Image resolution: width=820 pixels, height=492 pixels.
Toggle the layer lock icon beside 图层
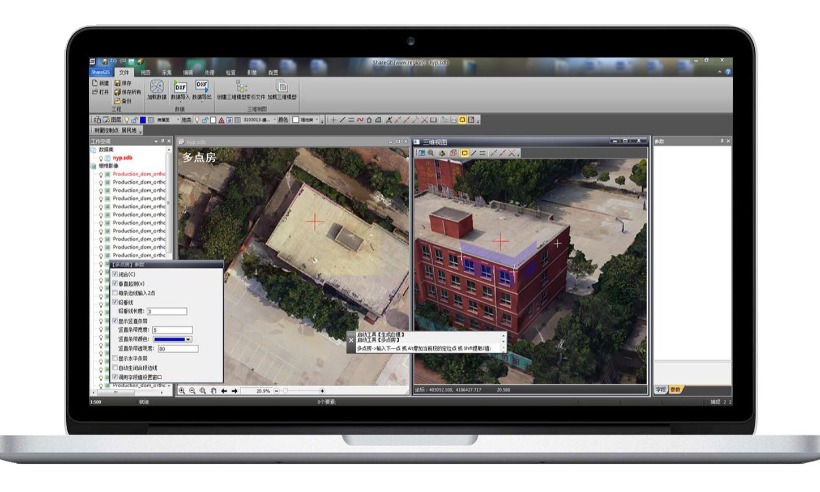(134, 120)
